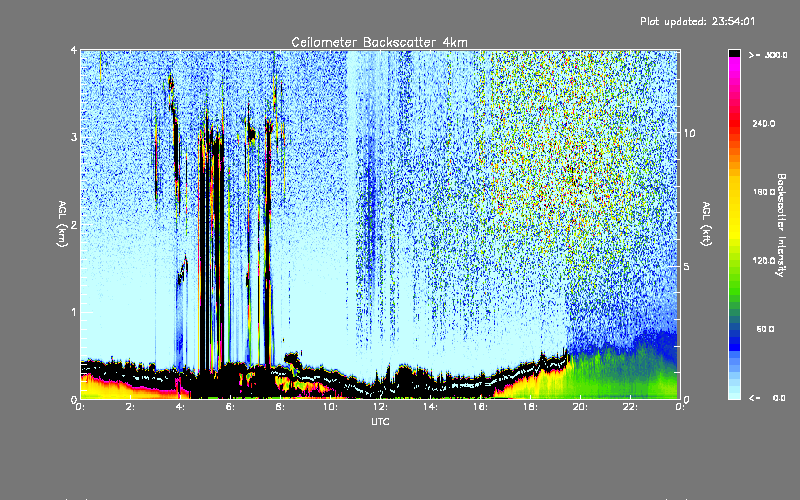Viewport: 800px width, 500px height.
Task: Click the colorbar value '120.0'
Action: coord(764,261)
